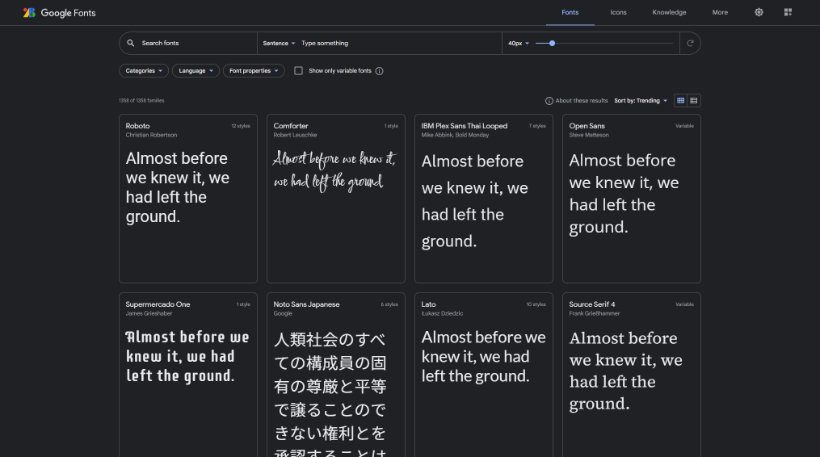This screenshot has height=457, width=820.
Task: Click the About these results link
Action: pos(582,100)
